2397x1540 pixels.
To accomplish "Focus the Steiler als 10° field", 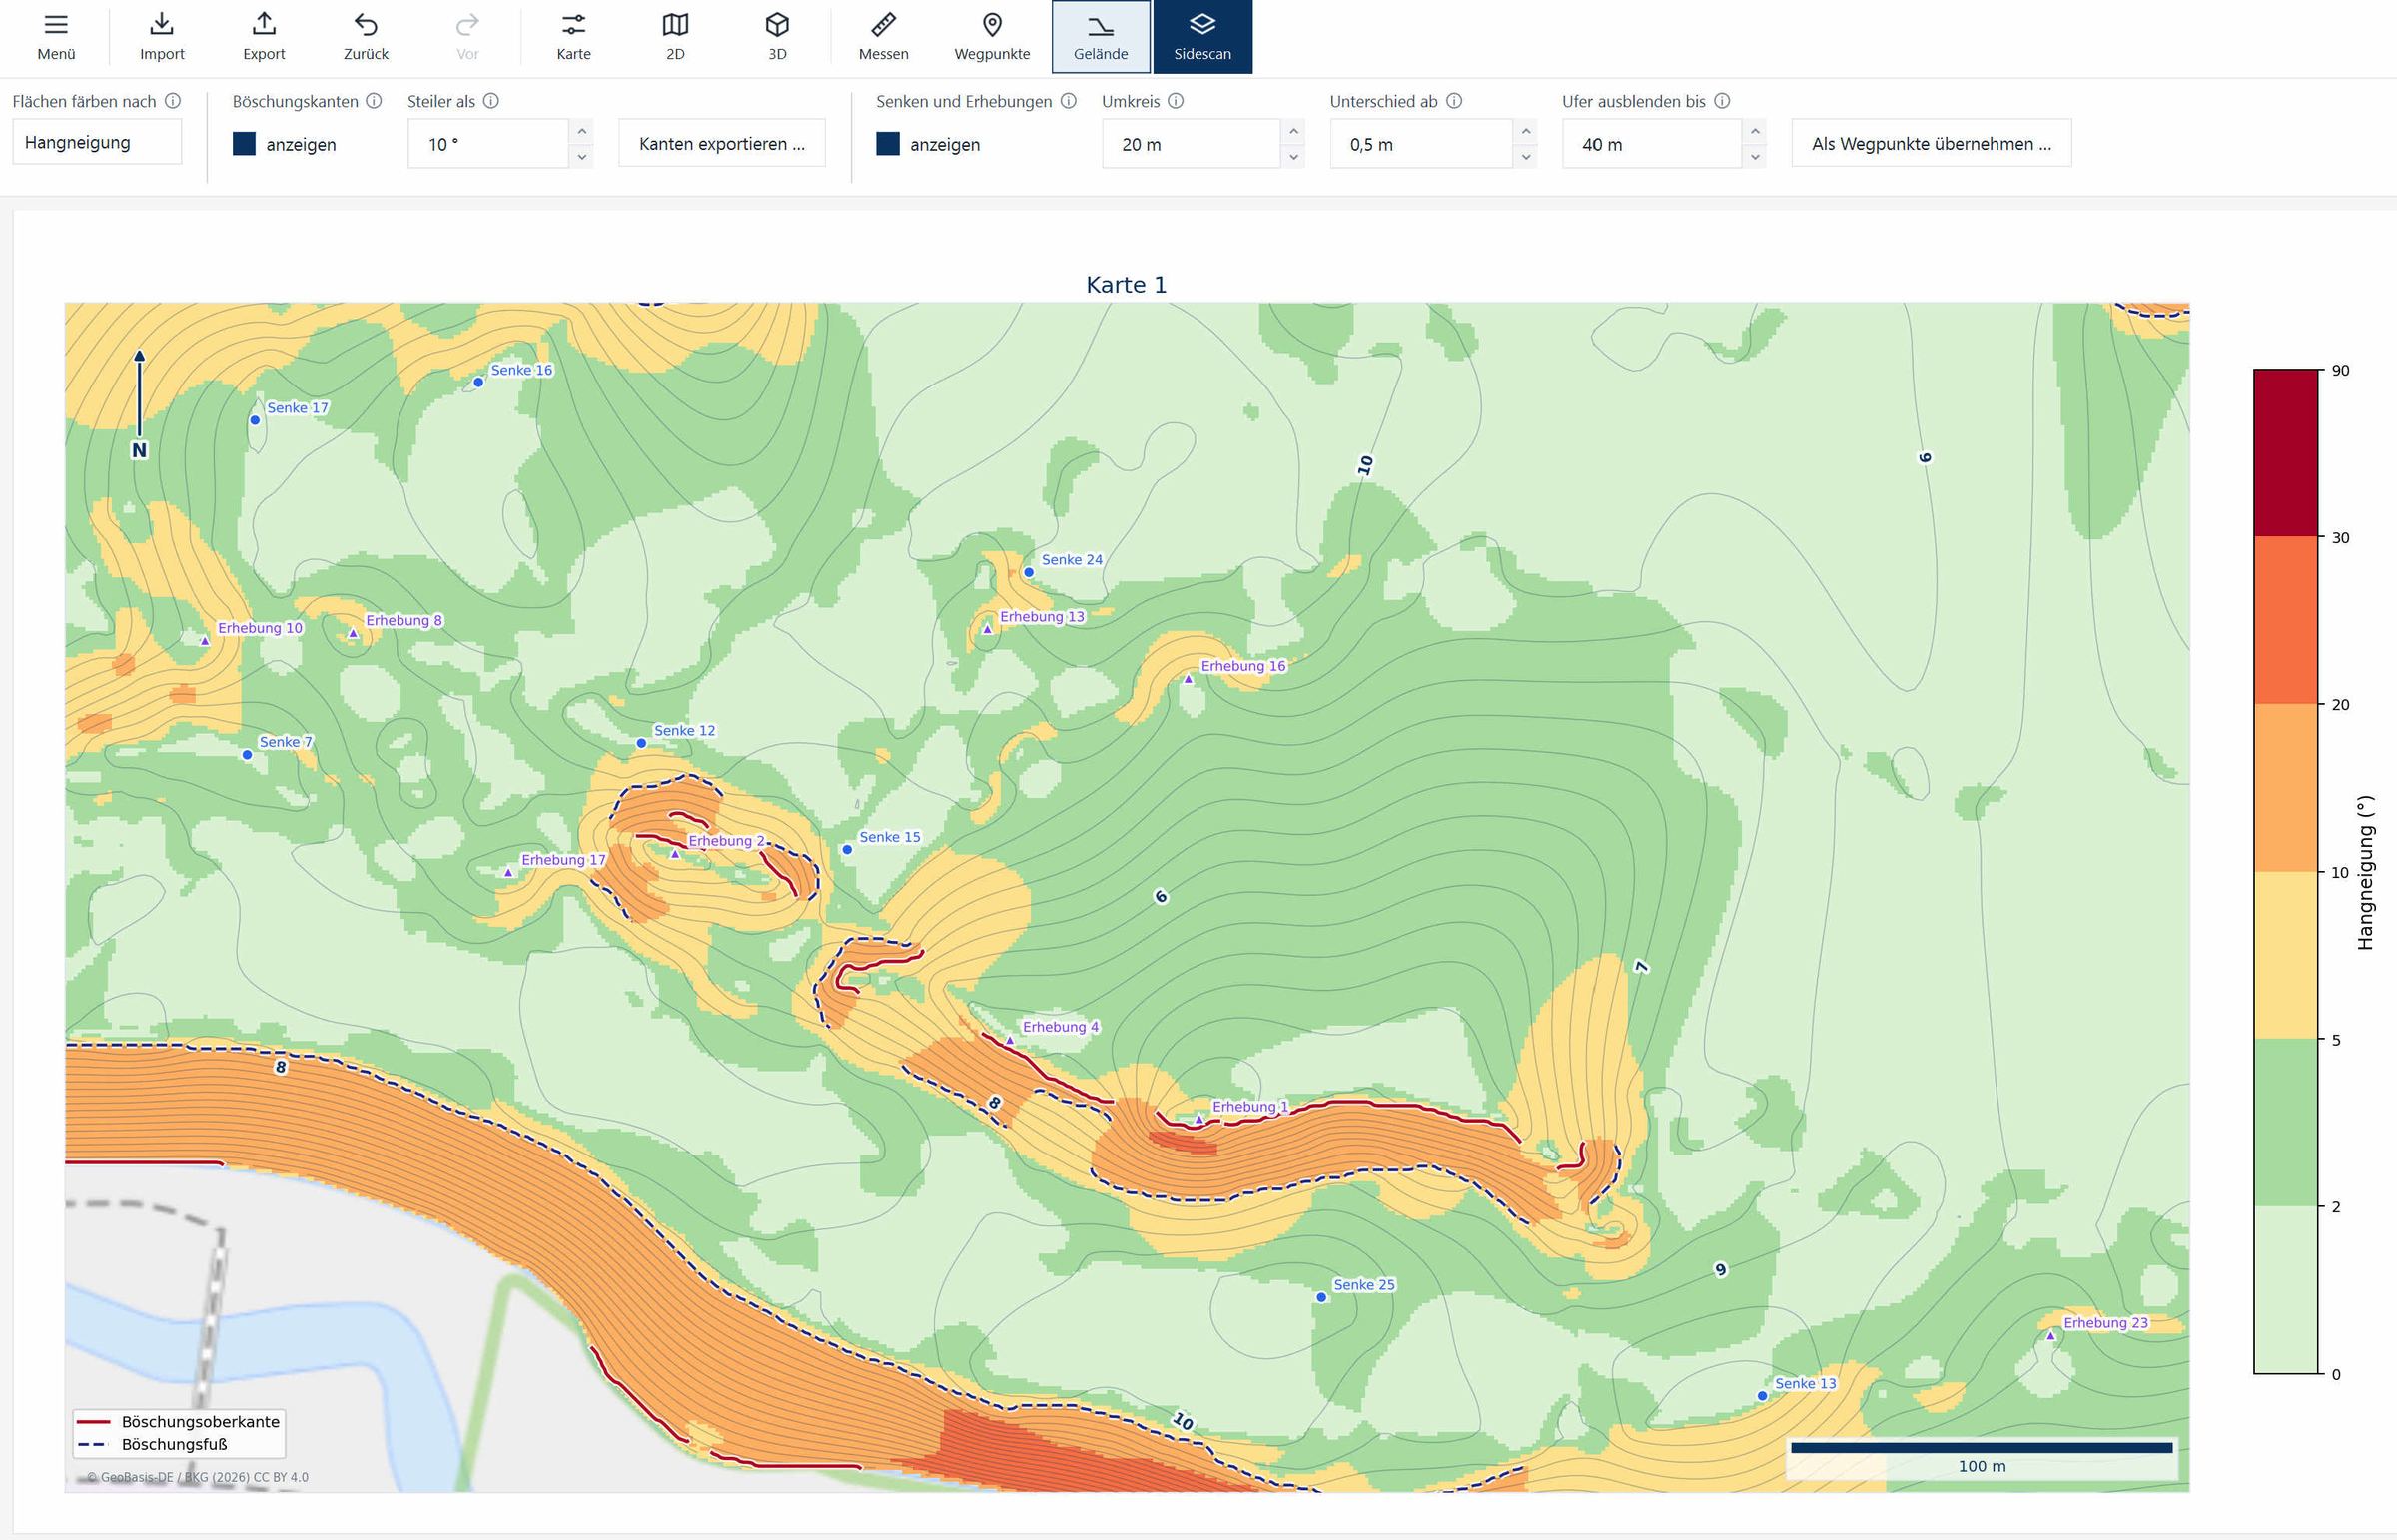I will tap(488, 144).
